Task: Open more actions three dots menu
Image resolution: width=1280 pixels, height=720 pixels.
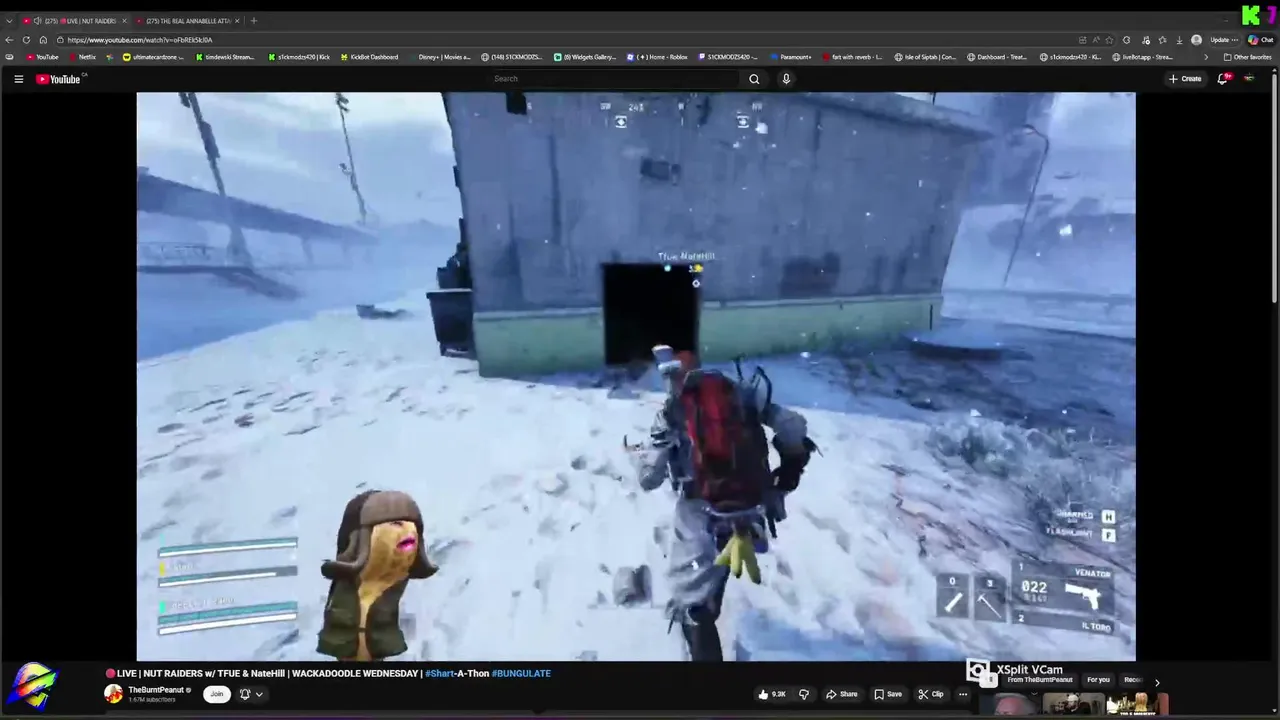Action: pyautogui.click(x=963, y=694)
